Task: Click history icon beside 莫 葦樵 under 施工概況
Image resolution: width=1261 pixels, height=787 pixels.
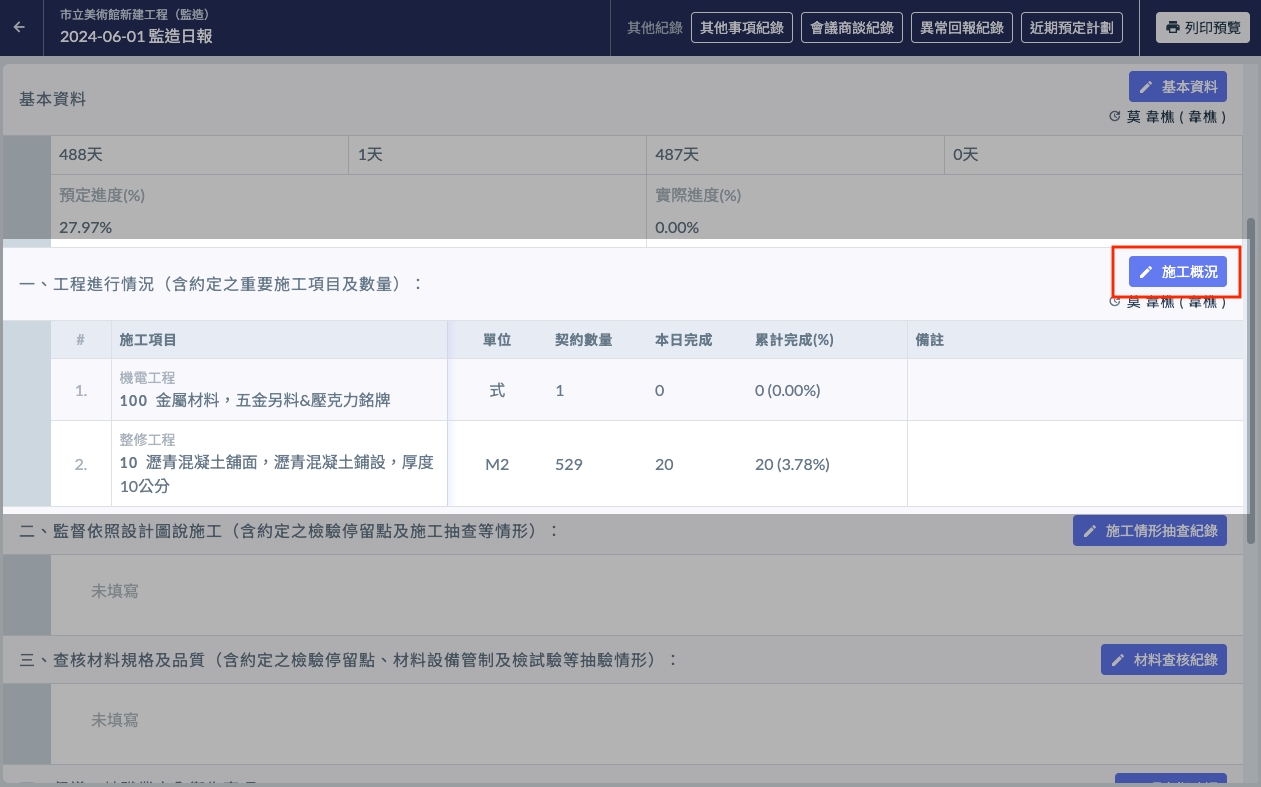Action: (1115, 301)
